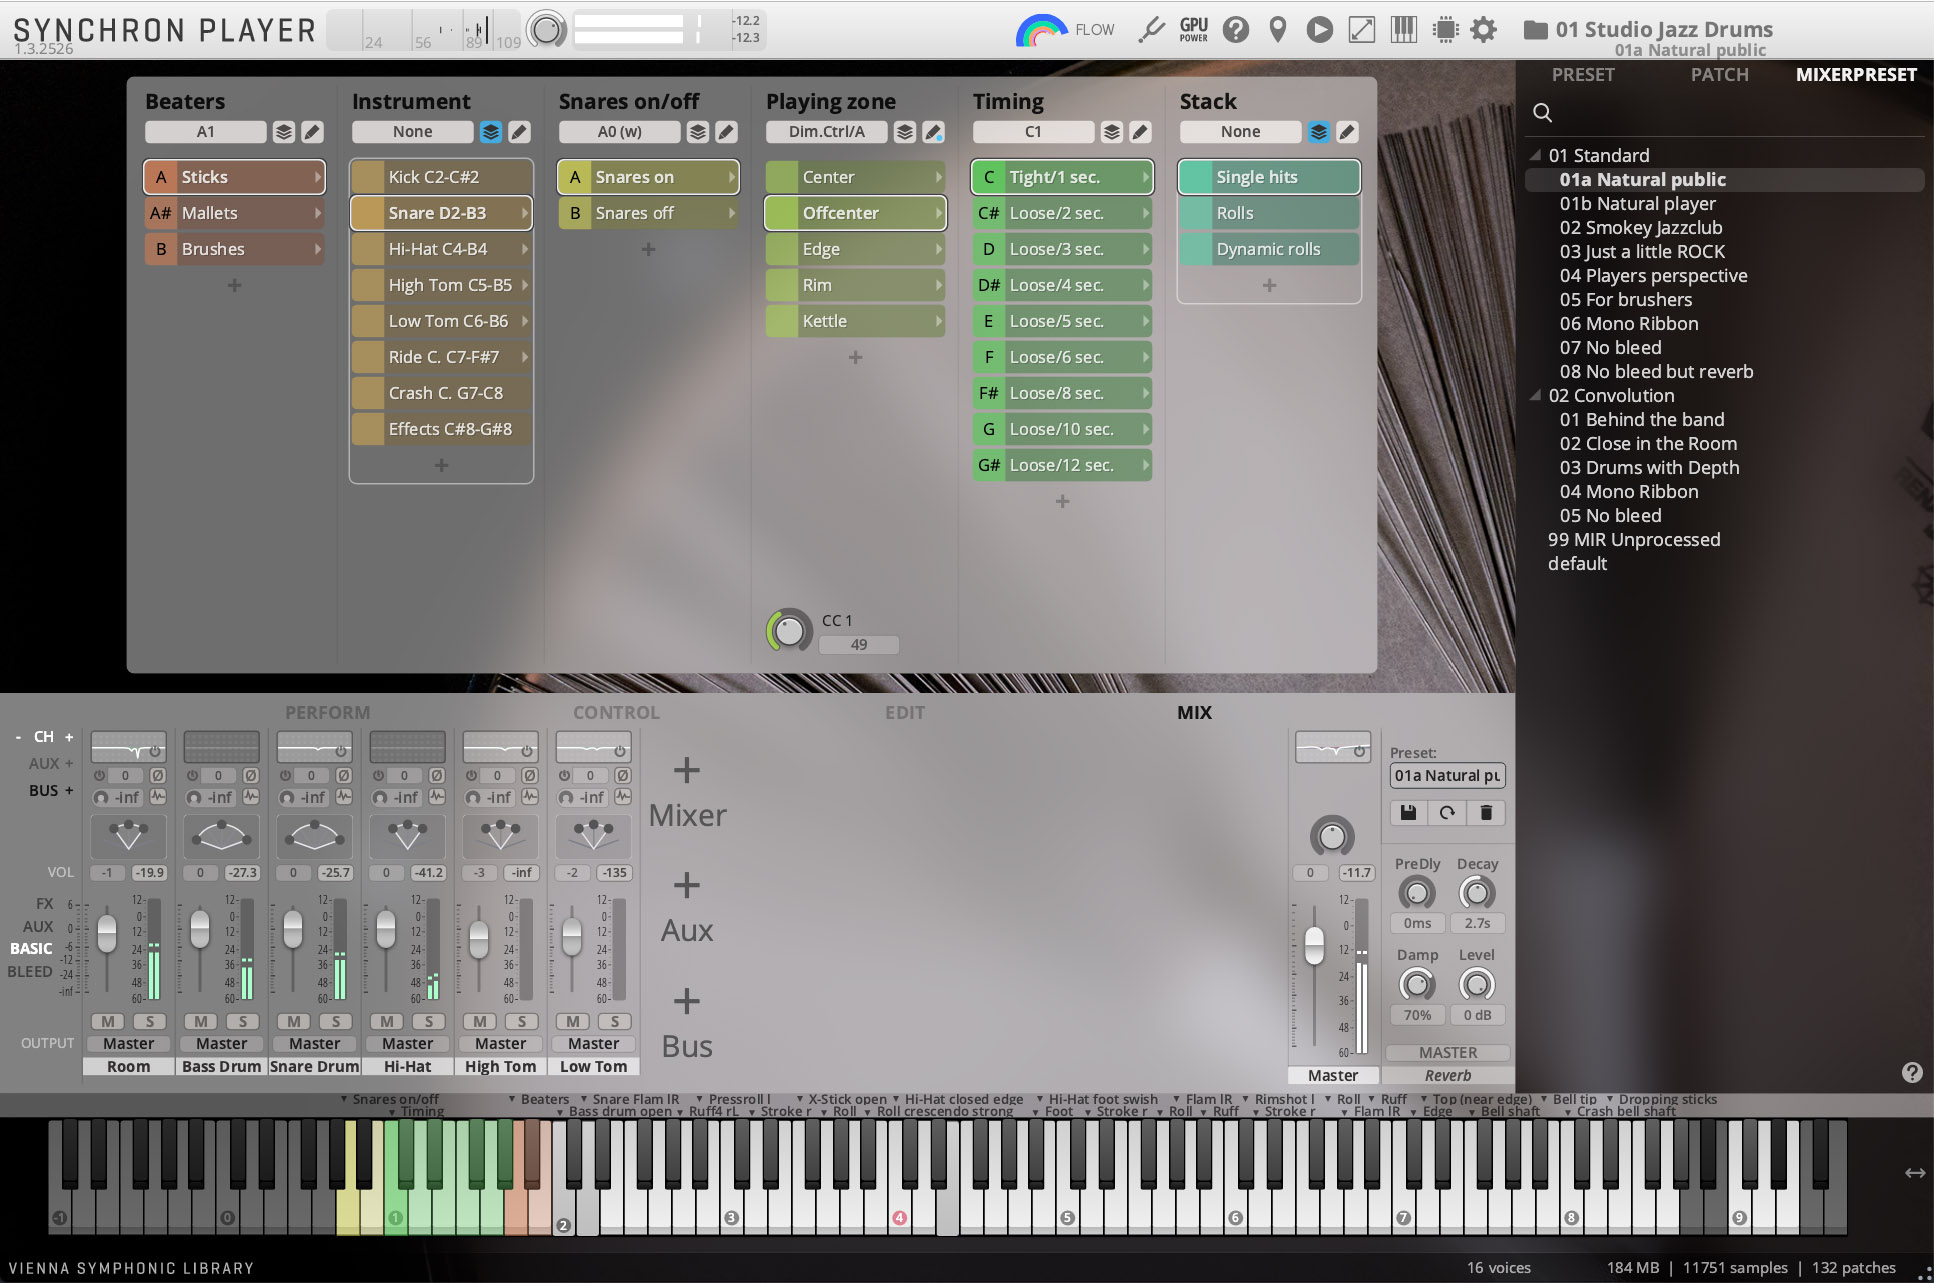Open settings gear icon
The height and width of the screenshot is (1283, 1934).
(1484, 30)
